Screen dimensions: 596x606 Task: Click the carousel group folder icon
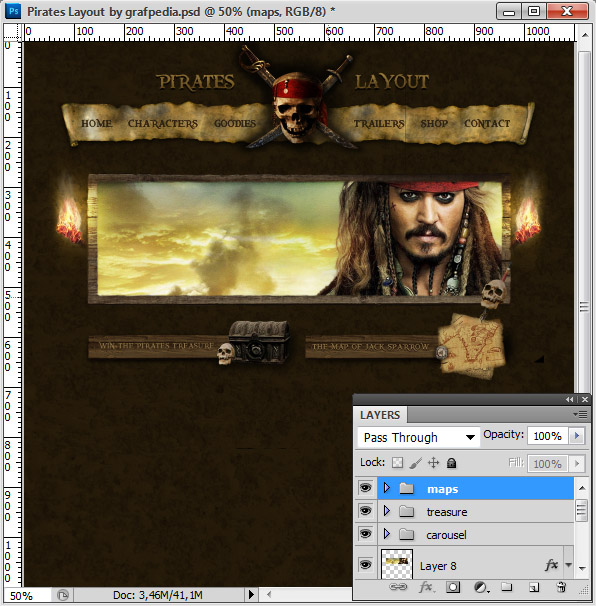coord(406,535)
